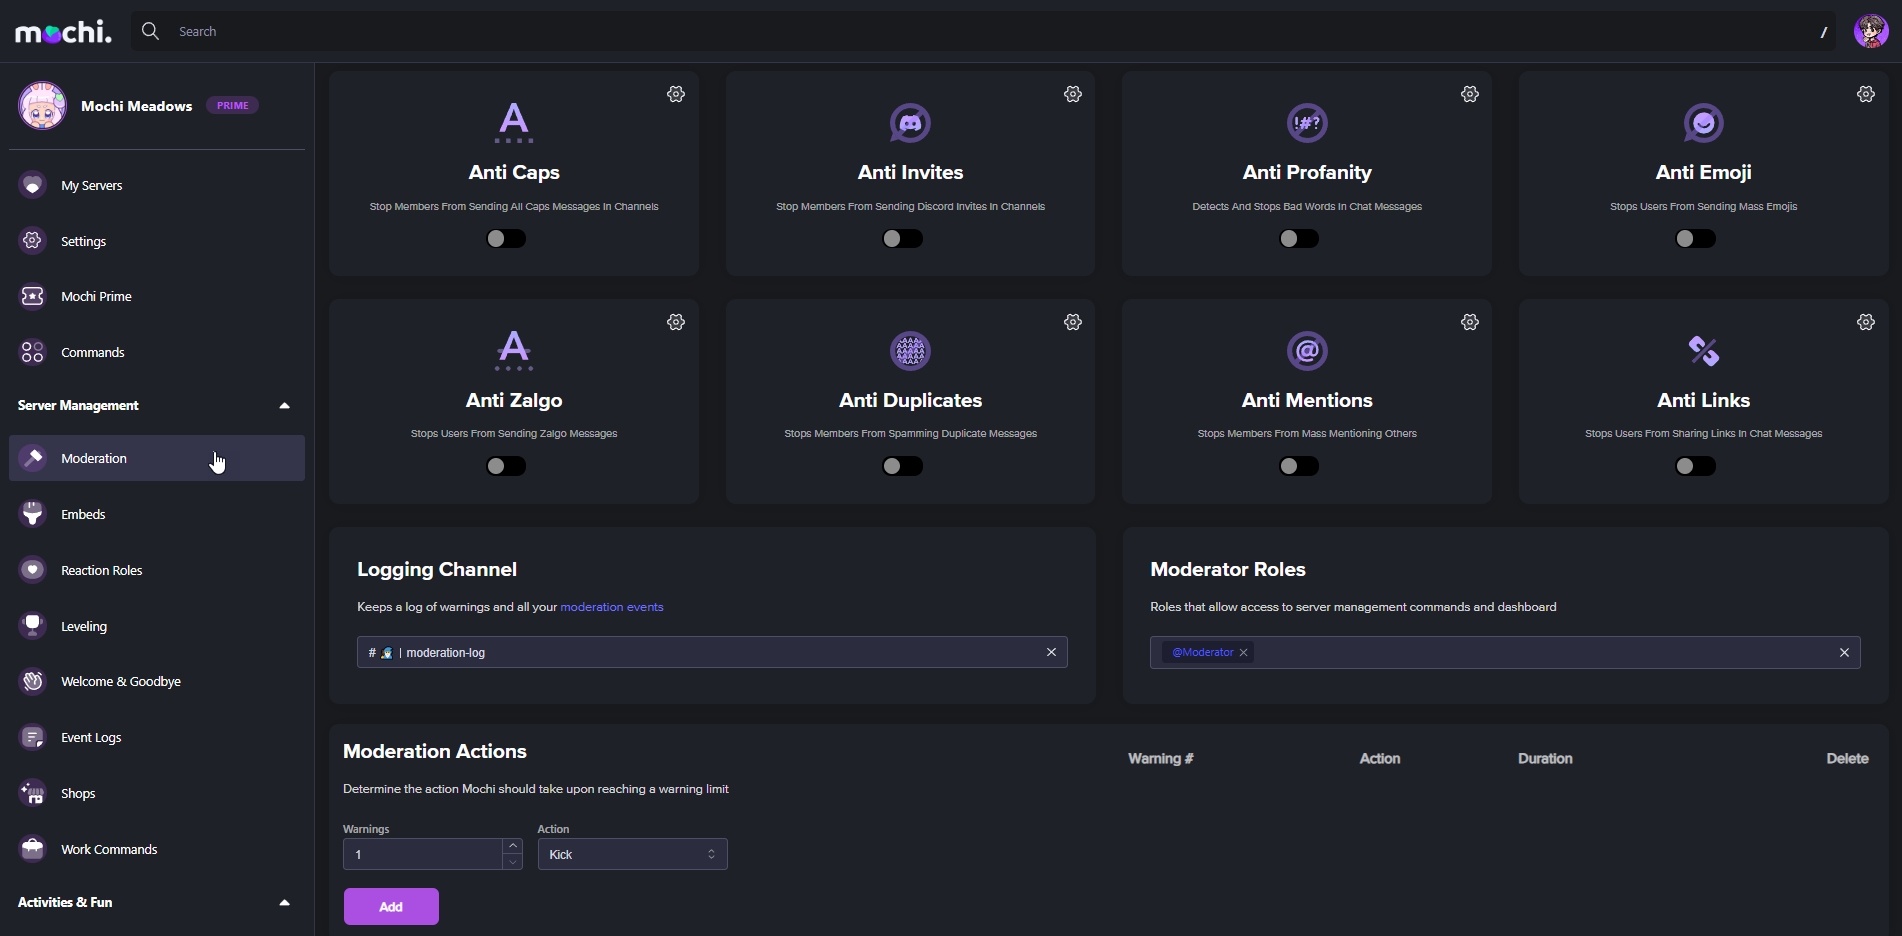Click the purple Add button
1902x936 pixels.
pyautogui.click(x=391, y=907)
